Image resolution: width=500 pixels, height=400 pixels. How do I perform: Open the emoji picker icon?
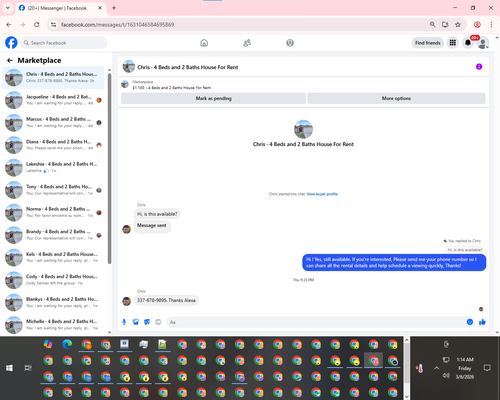[x=470, y=322]
